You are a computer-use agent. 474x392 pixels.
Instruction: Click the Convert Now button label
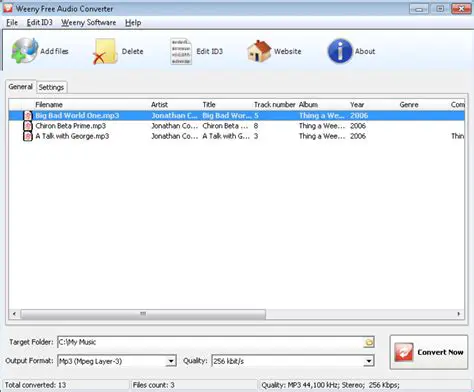pyautogui.click(x=440, y=352)
